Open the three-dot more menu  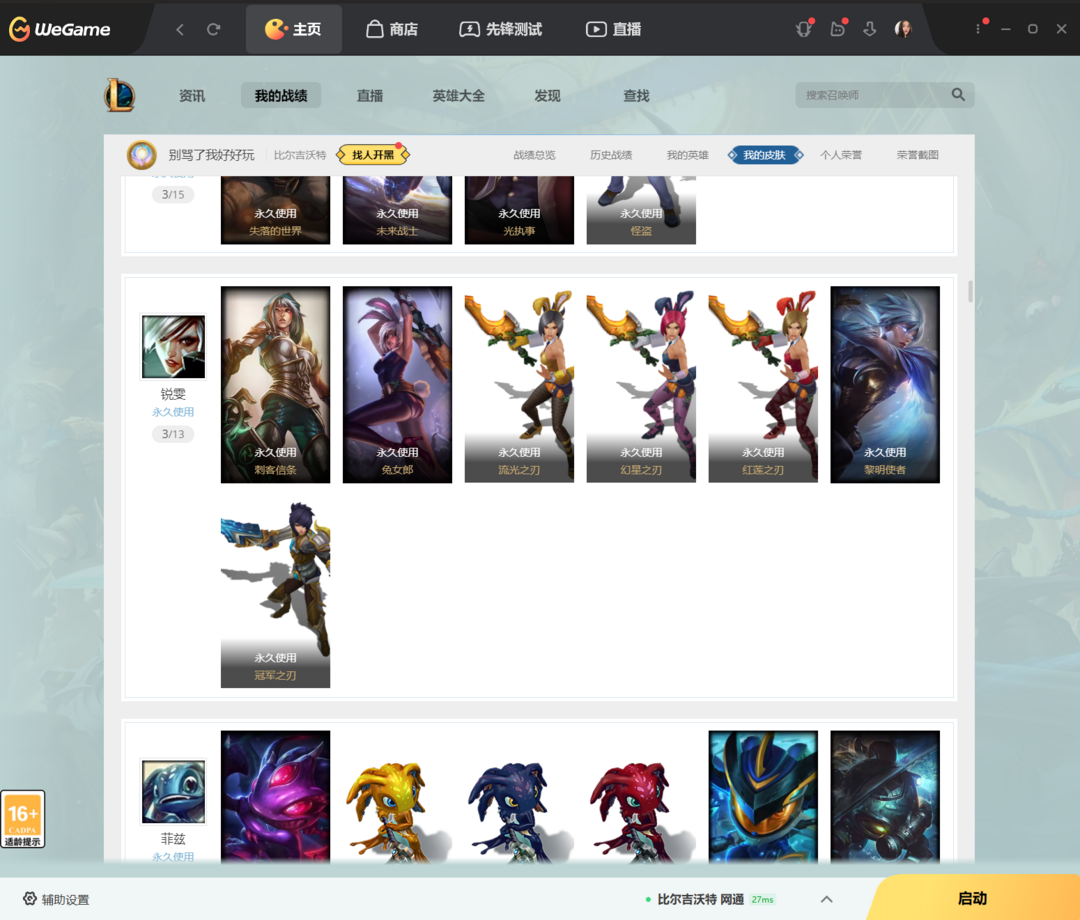pyautogui.click(x=978, y=29)
